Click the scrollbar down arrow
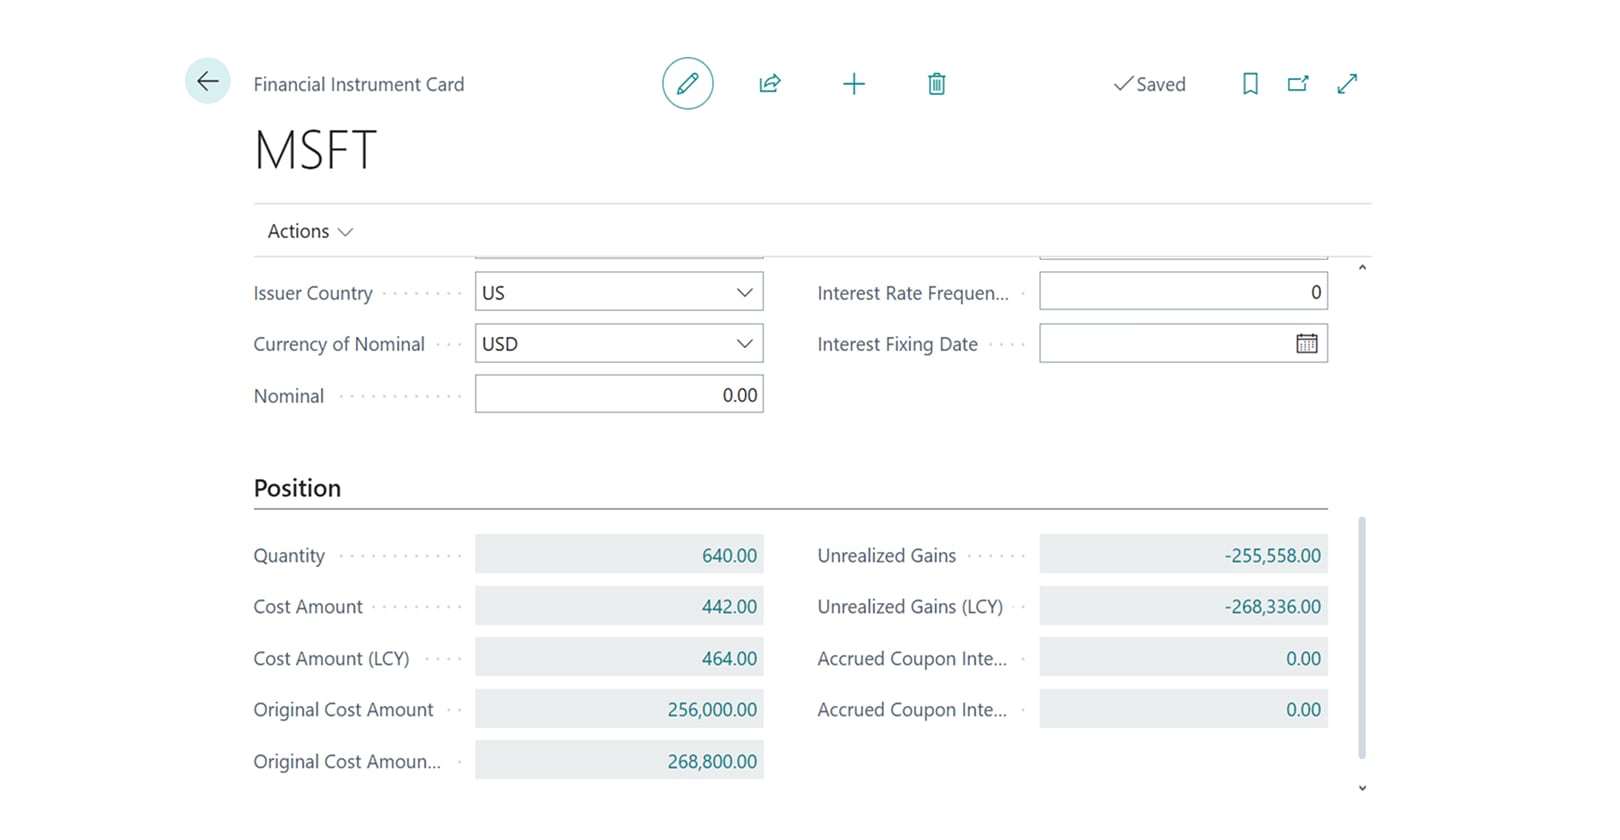Screen dimensions: 1620x840 pos(1362,788)
